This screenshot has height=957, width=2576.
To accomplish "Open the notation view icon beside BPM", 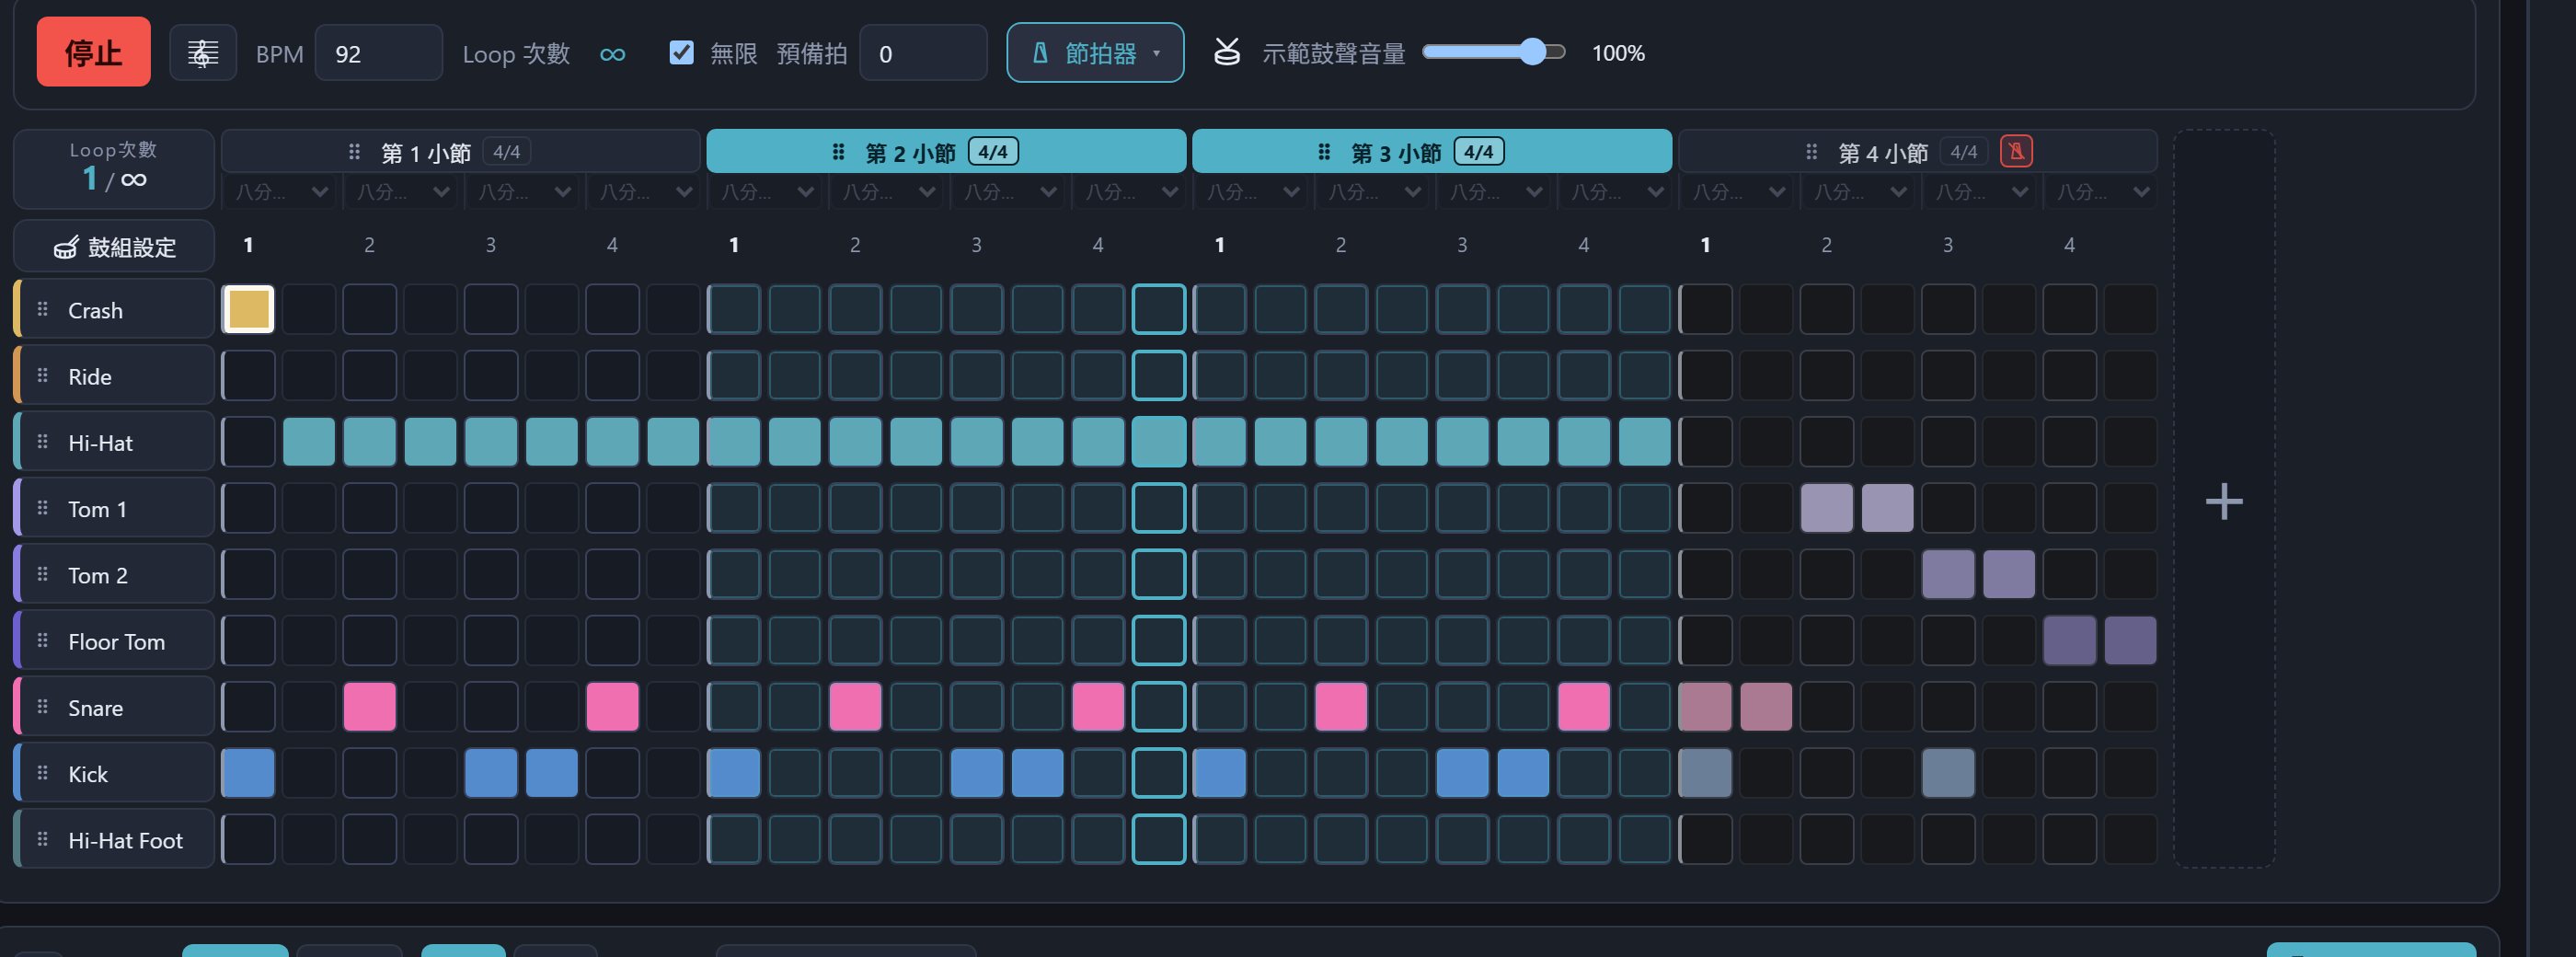I will click(x=203, y=53).
